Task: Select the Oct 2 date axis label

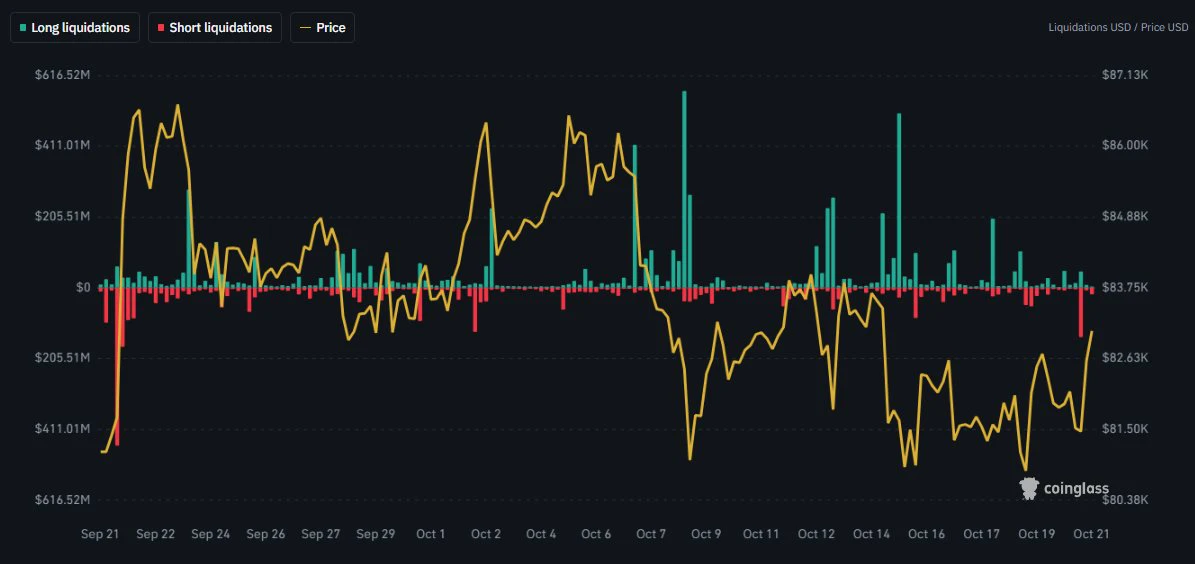Action: [x=485, y=534]
